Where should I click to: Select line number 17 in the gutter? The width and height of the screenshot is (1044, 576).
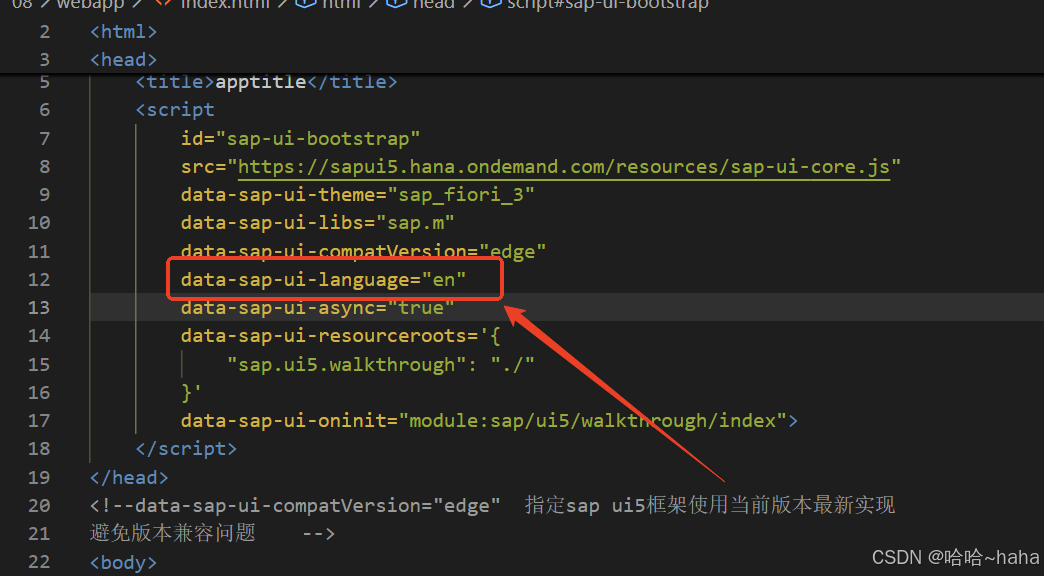[39, 421]
